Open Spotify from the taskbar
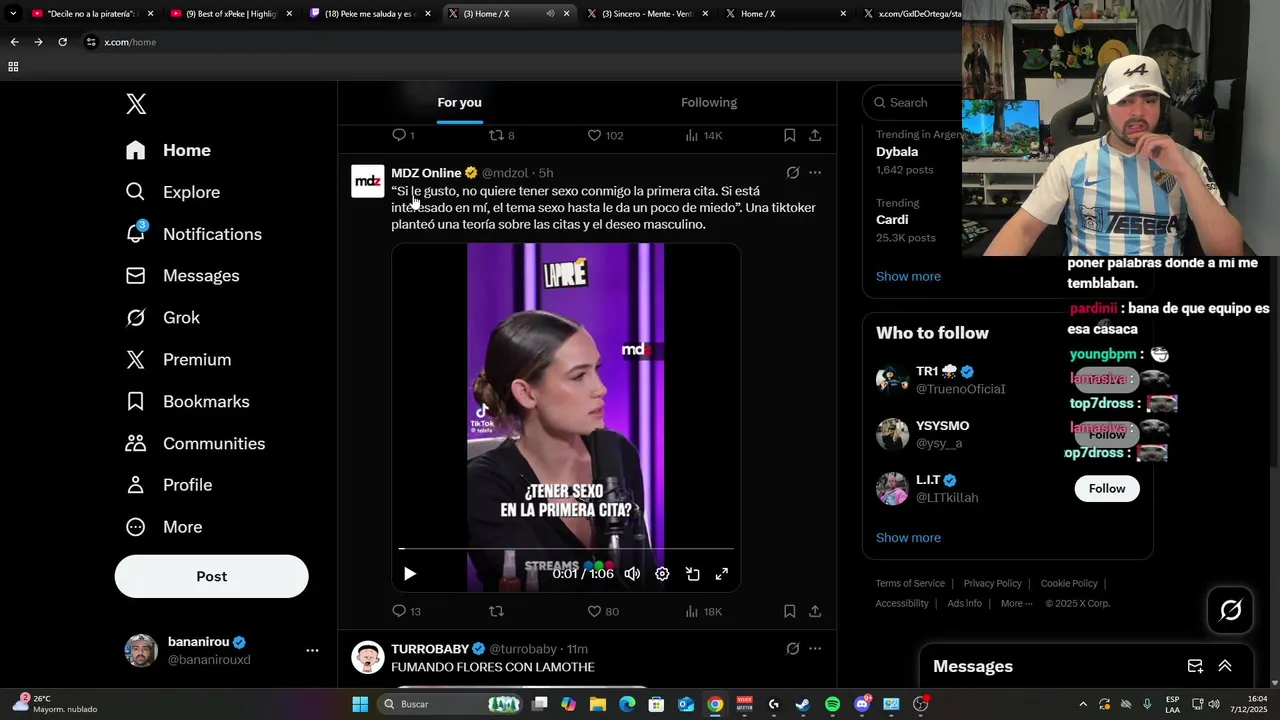1280x720 pixels. [833, 704]
